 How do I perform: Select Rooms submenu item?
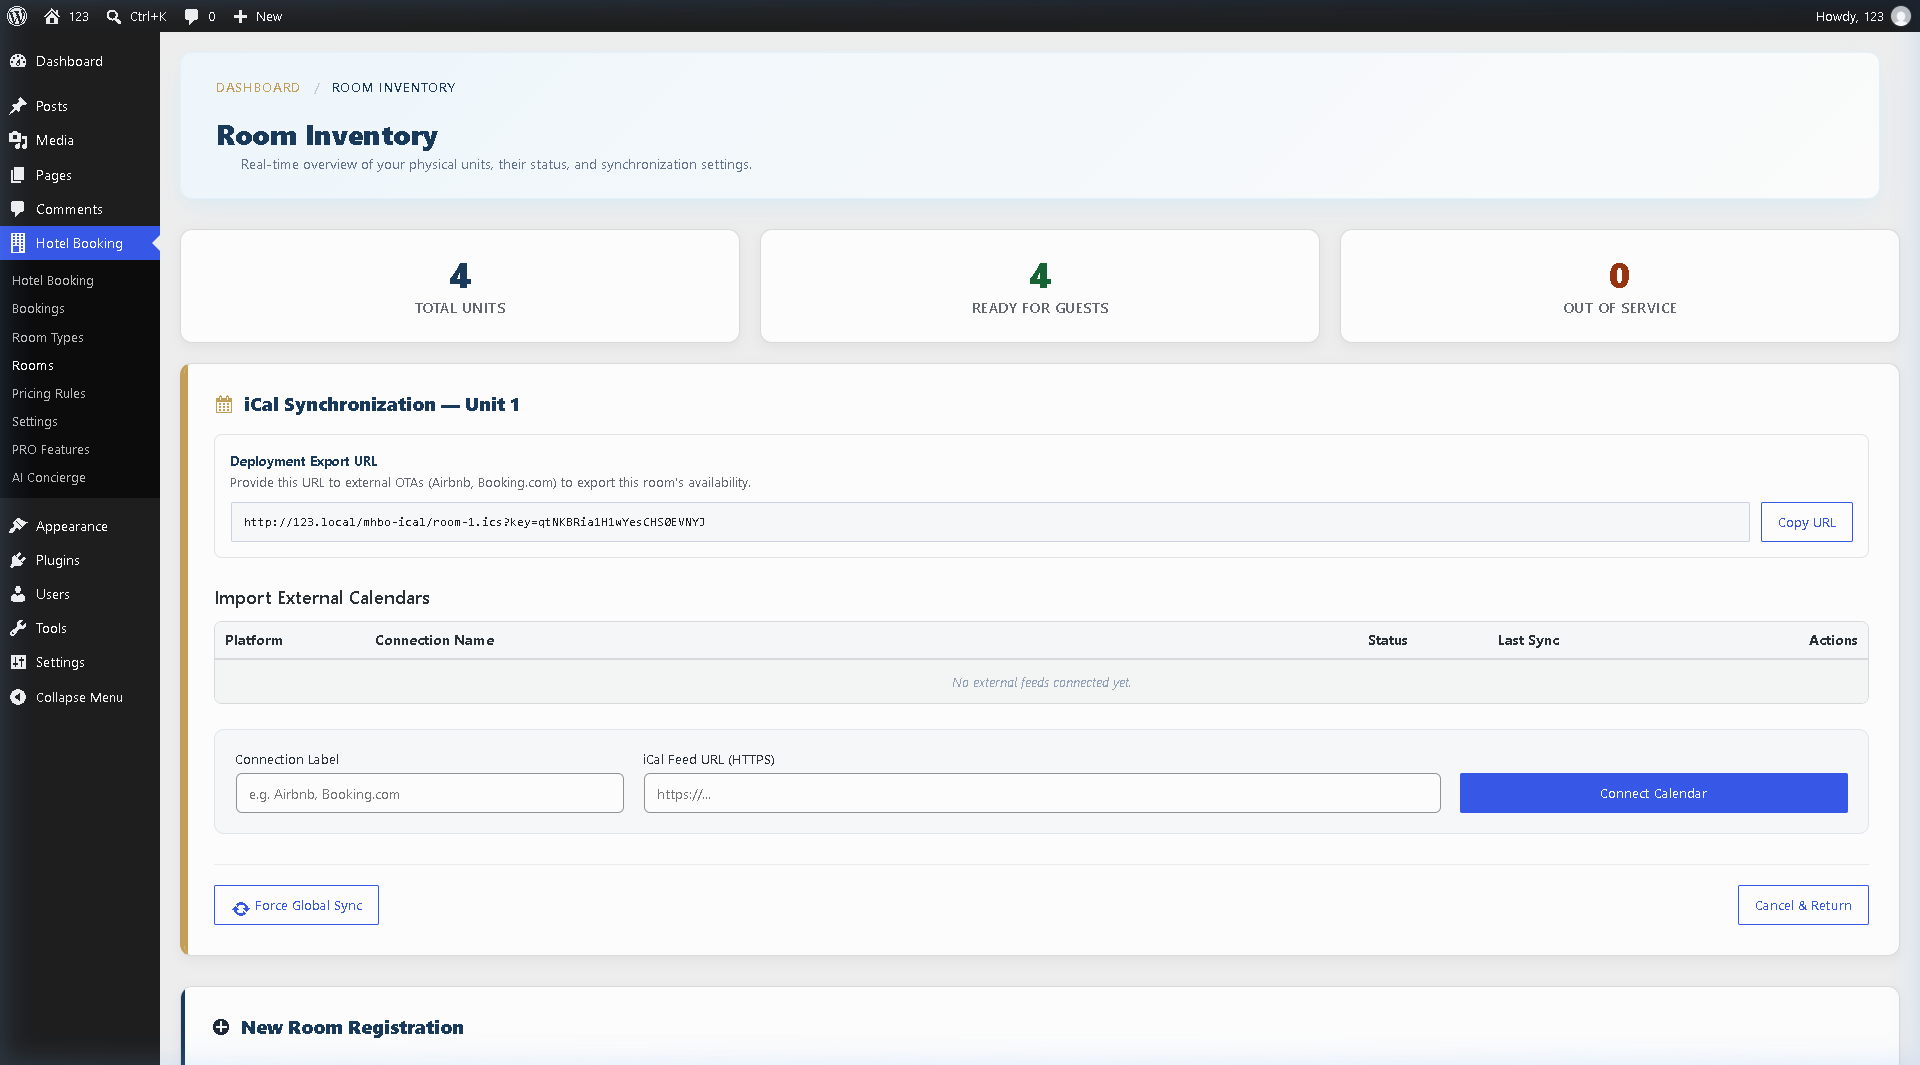33,366
